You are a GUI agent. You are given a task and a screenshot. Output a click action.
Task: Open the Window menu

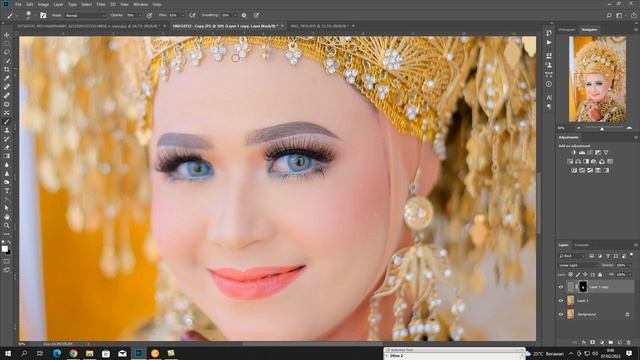[141, 4]
